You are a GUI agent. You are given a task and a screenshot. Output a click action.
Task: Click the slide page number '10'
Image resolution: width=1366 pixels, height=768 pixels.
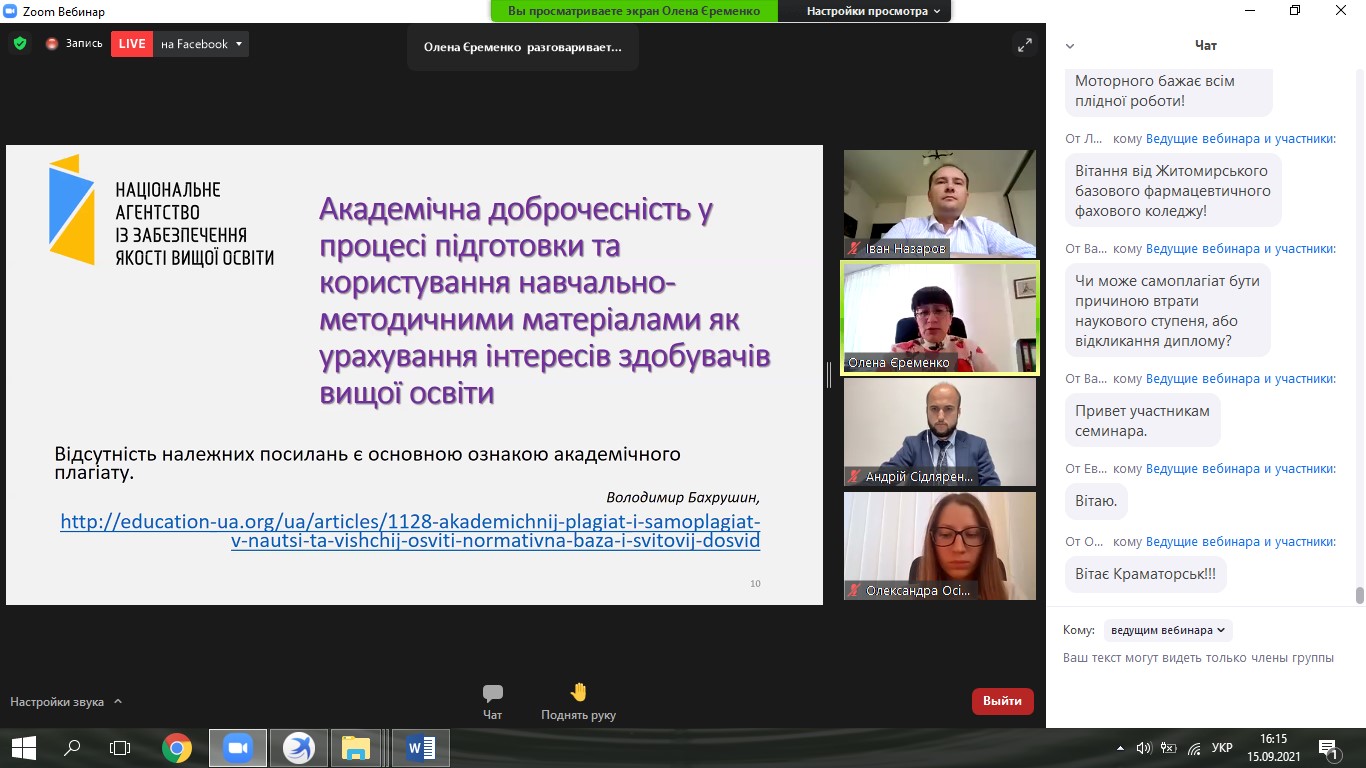point(755,583)
